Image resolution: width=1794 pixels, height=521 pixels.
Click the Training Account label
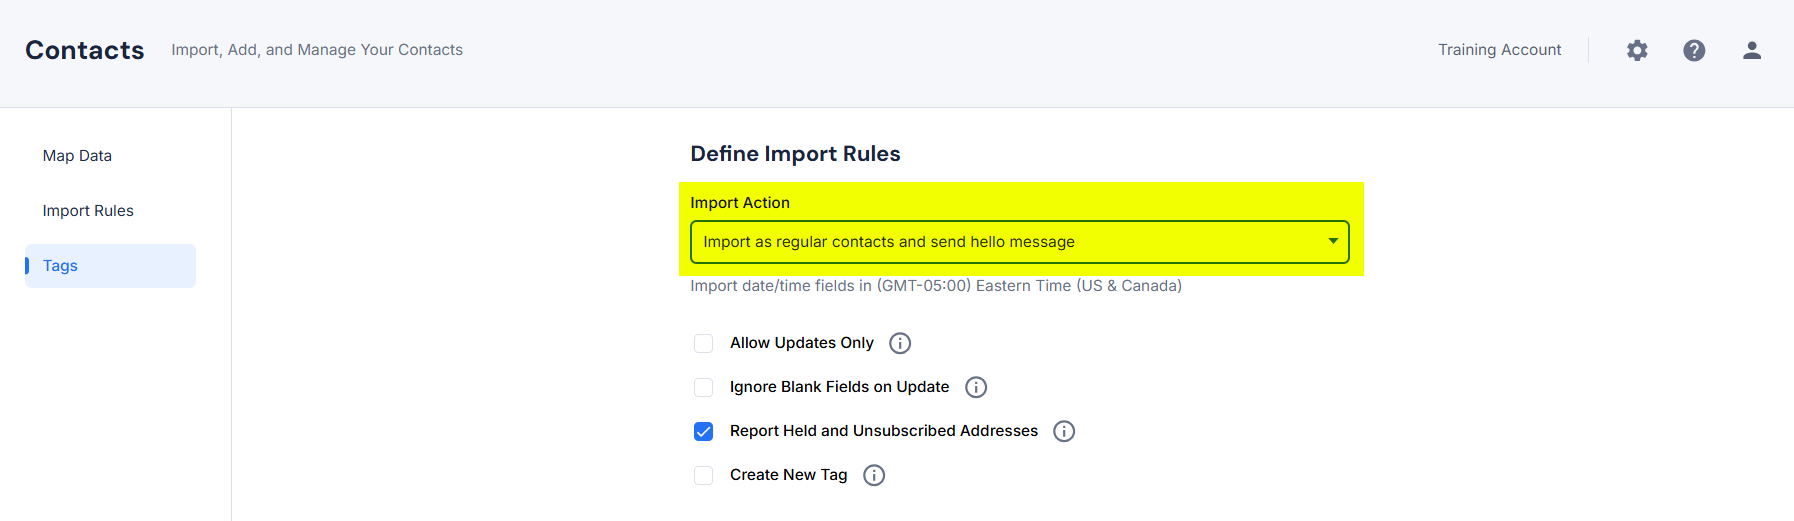[1499, 50]
